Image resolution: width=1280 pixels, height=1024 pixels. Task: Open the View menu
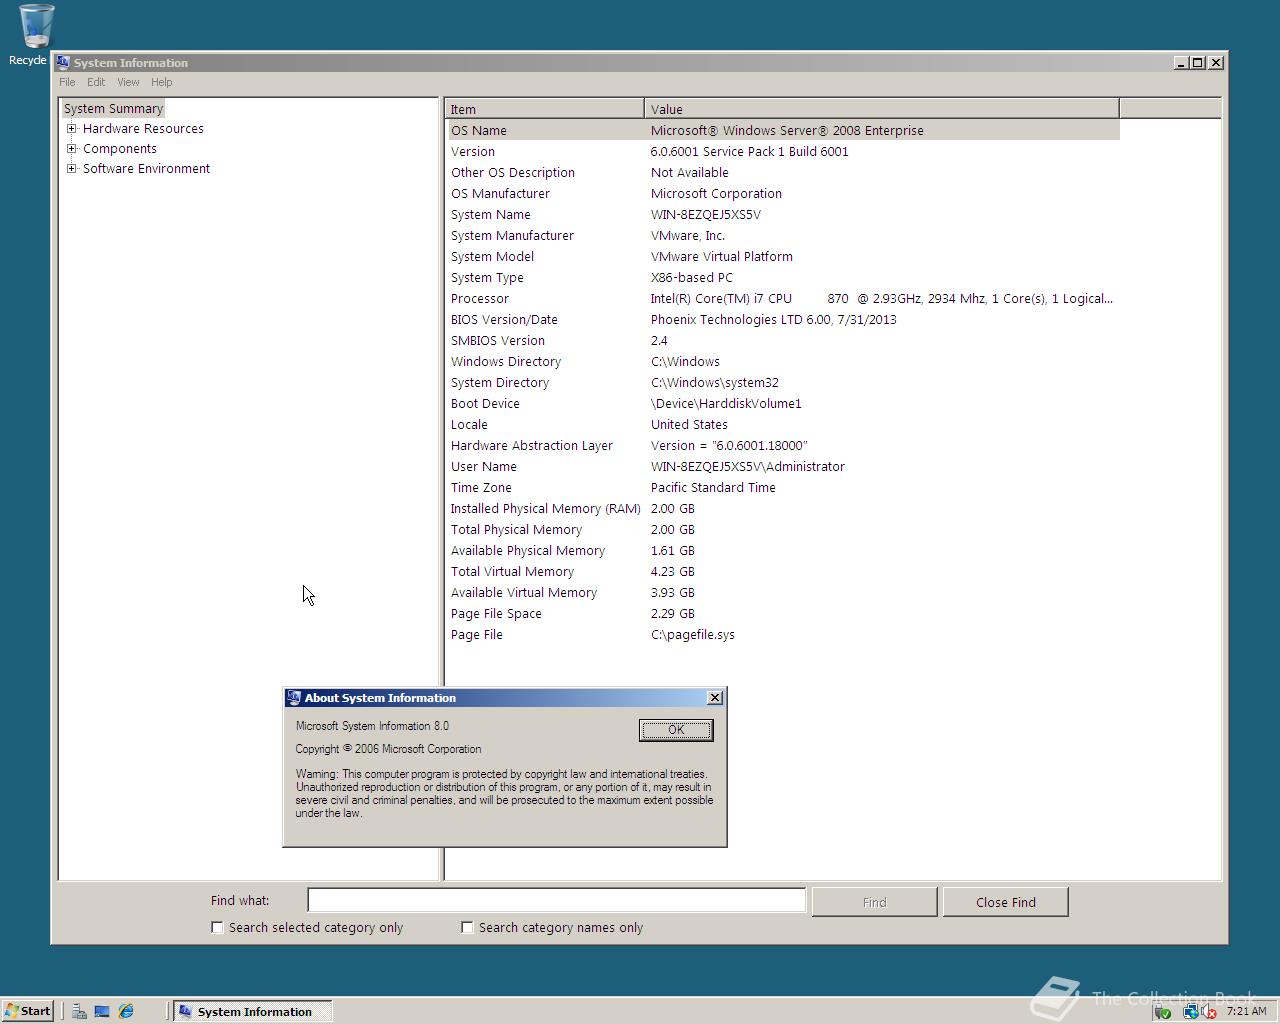coord(128,82)
